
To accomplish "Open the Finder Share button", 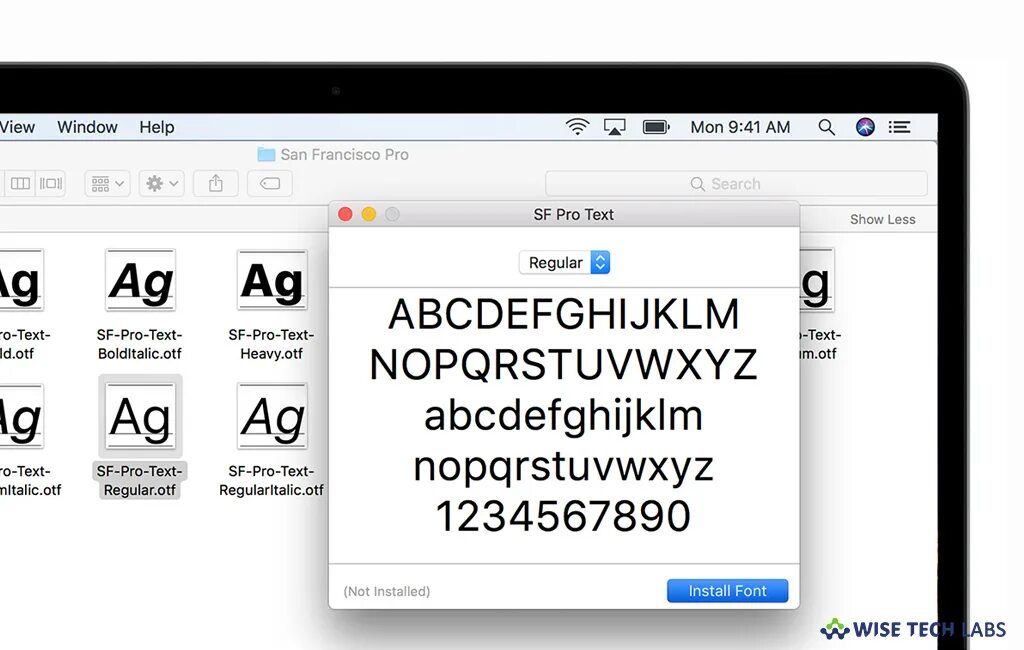I will [x=216, y=184].
